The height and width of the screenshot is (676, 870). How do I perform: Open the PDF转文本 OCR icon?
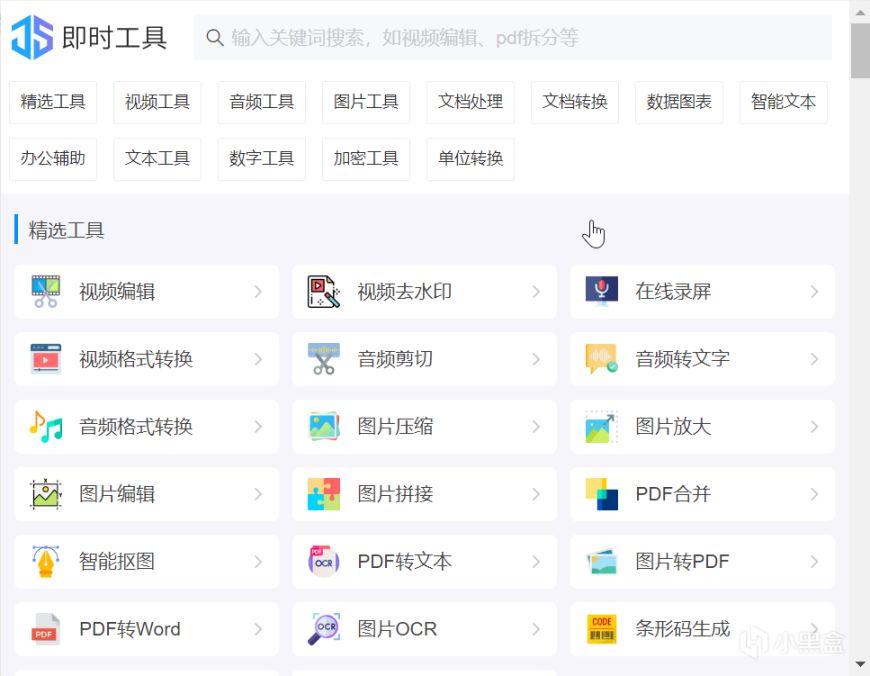[x=323, y=562]
